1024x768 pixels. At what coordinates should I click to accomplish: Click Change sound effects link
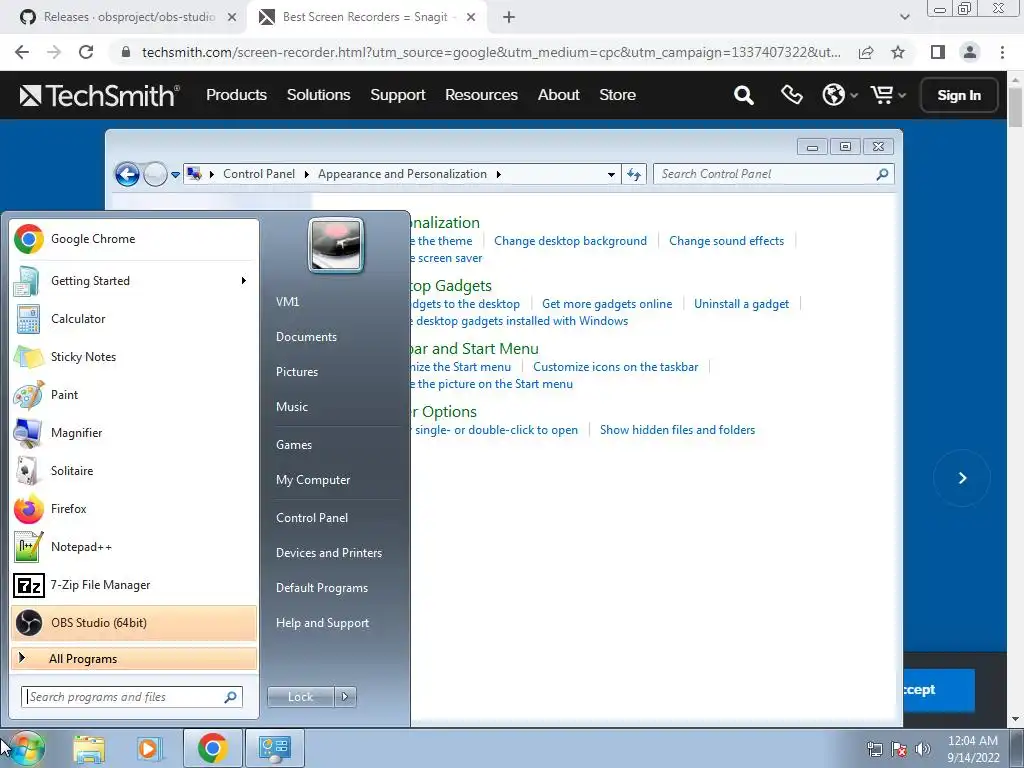tap(726, 241)
